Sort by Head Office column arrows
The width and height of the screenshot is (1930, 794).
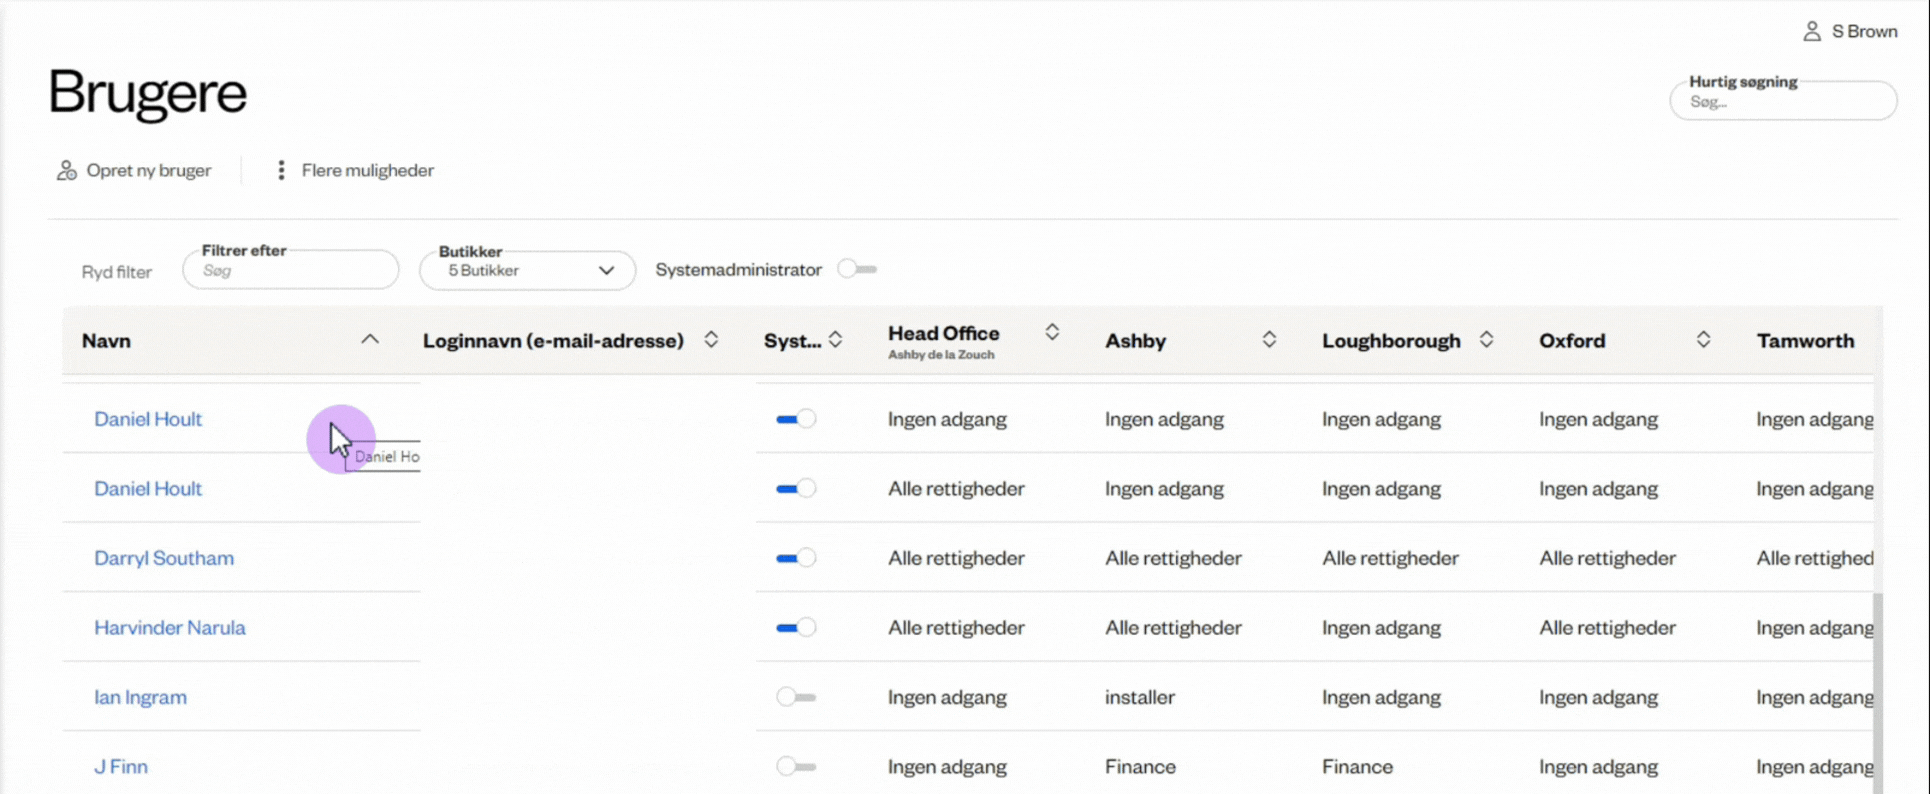[1052, 332]
